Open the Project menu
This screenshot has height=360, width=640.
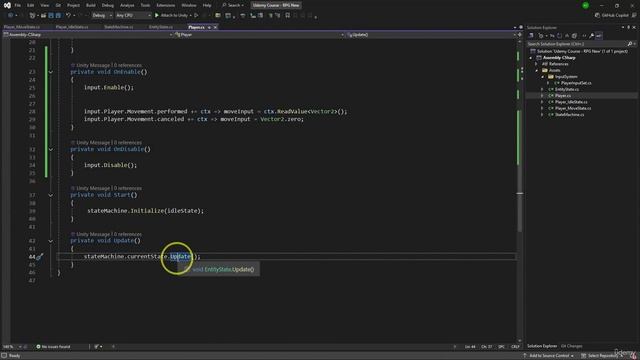point(73,5)
